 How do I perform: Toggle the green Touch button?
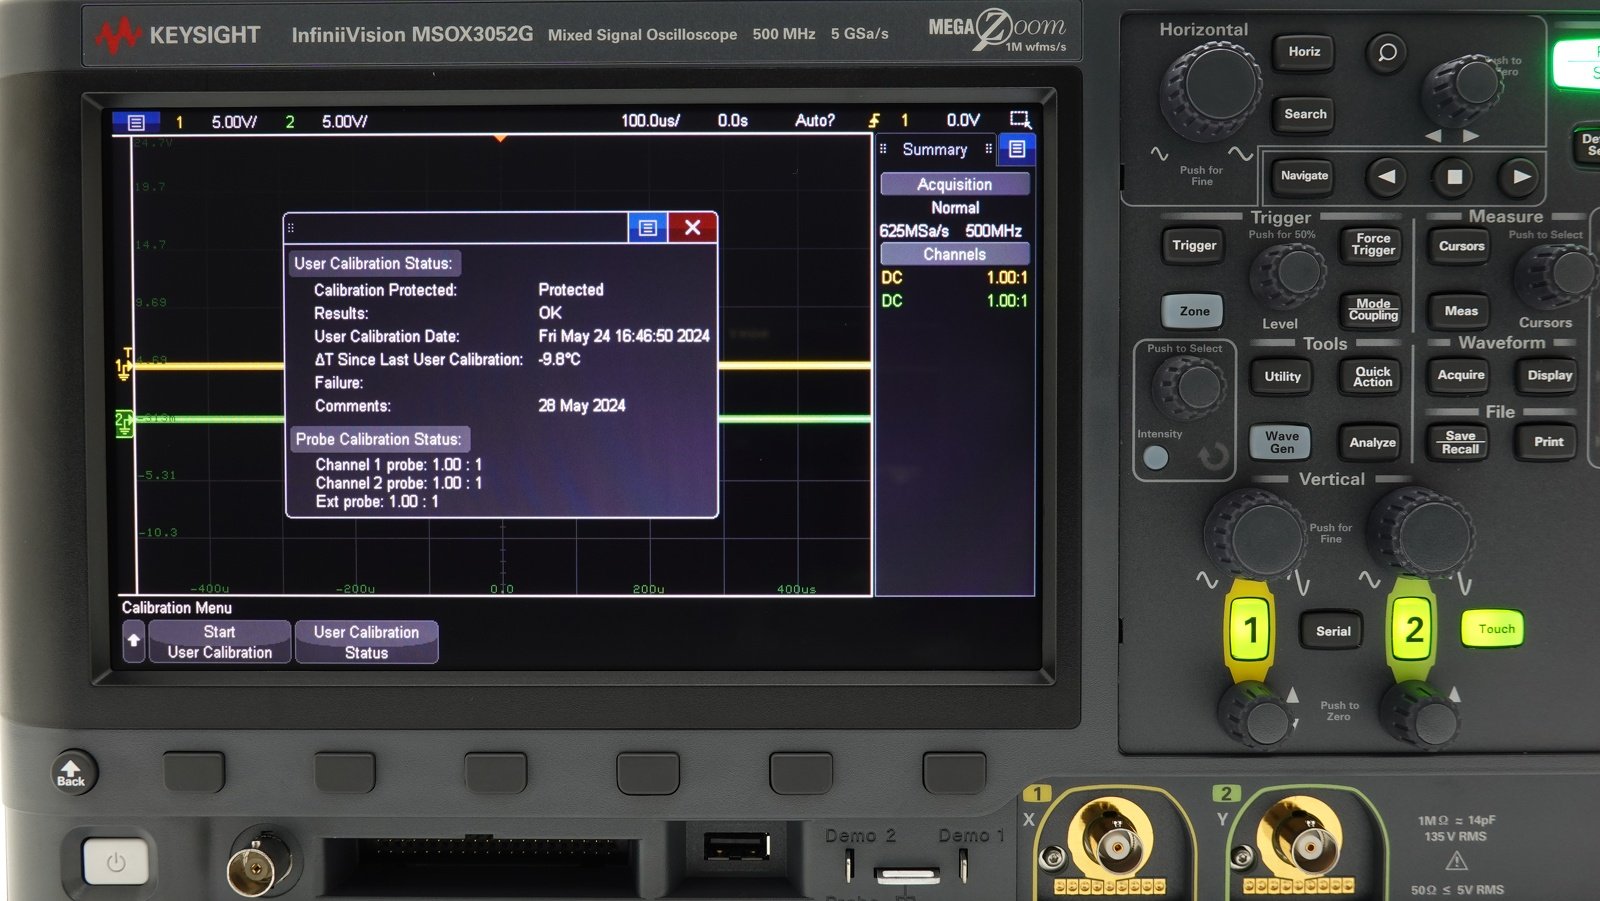tap(1496, 630)
